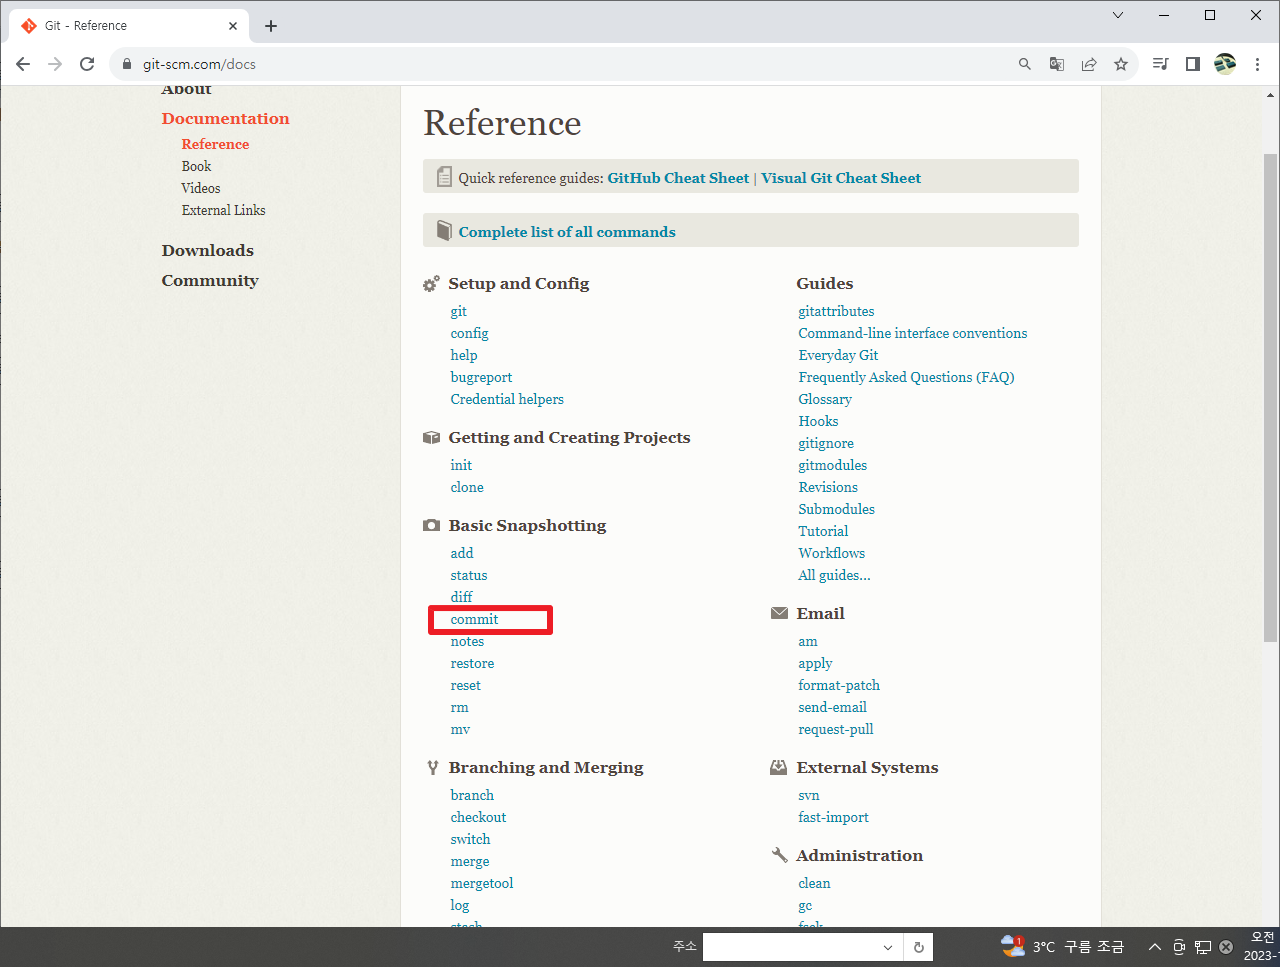Open Command-line interface conventions guide

pos(913,333)
